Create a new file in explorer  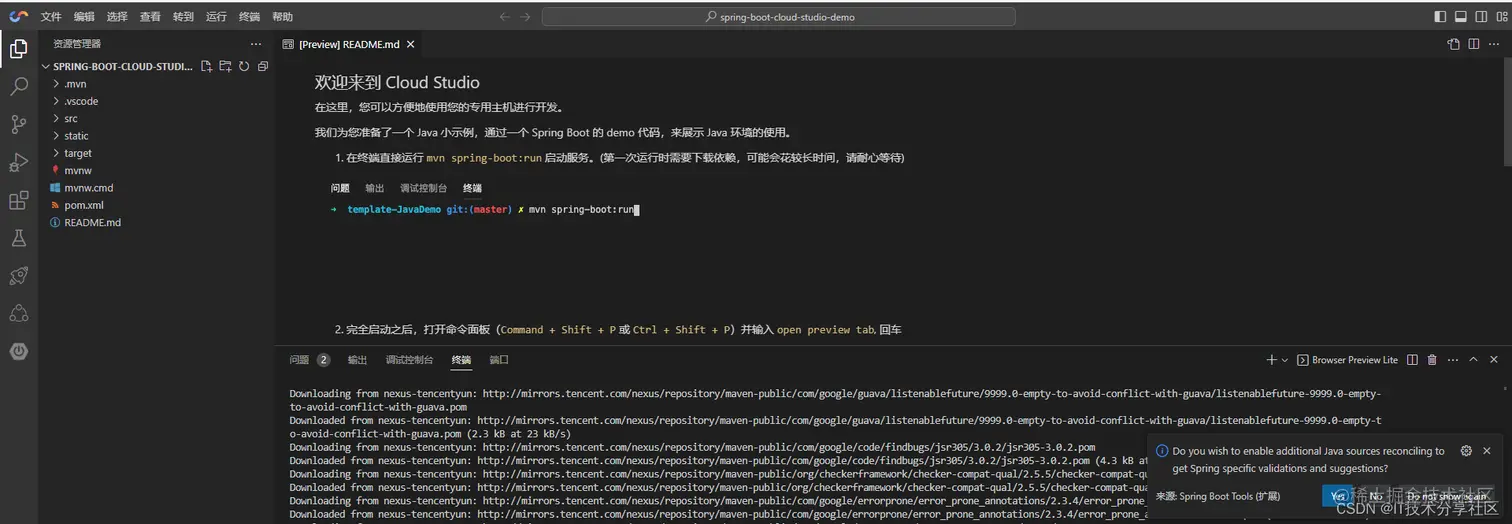(x=206, y=66)
